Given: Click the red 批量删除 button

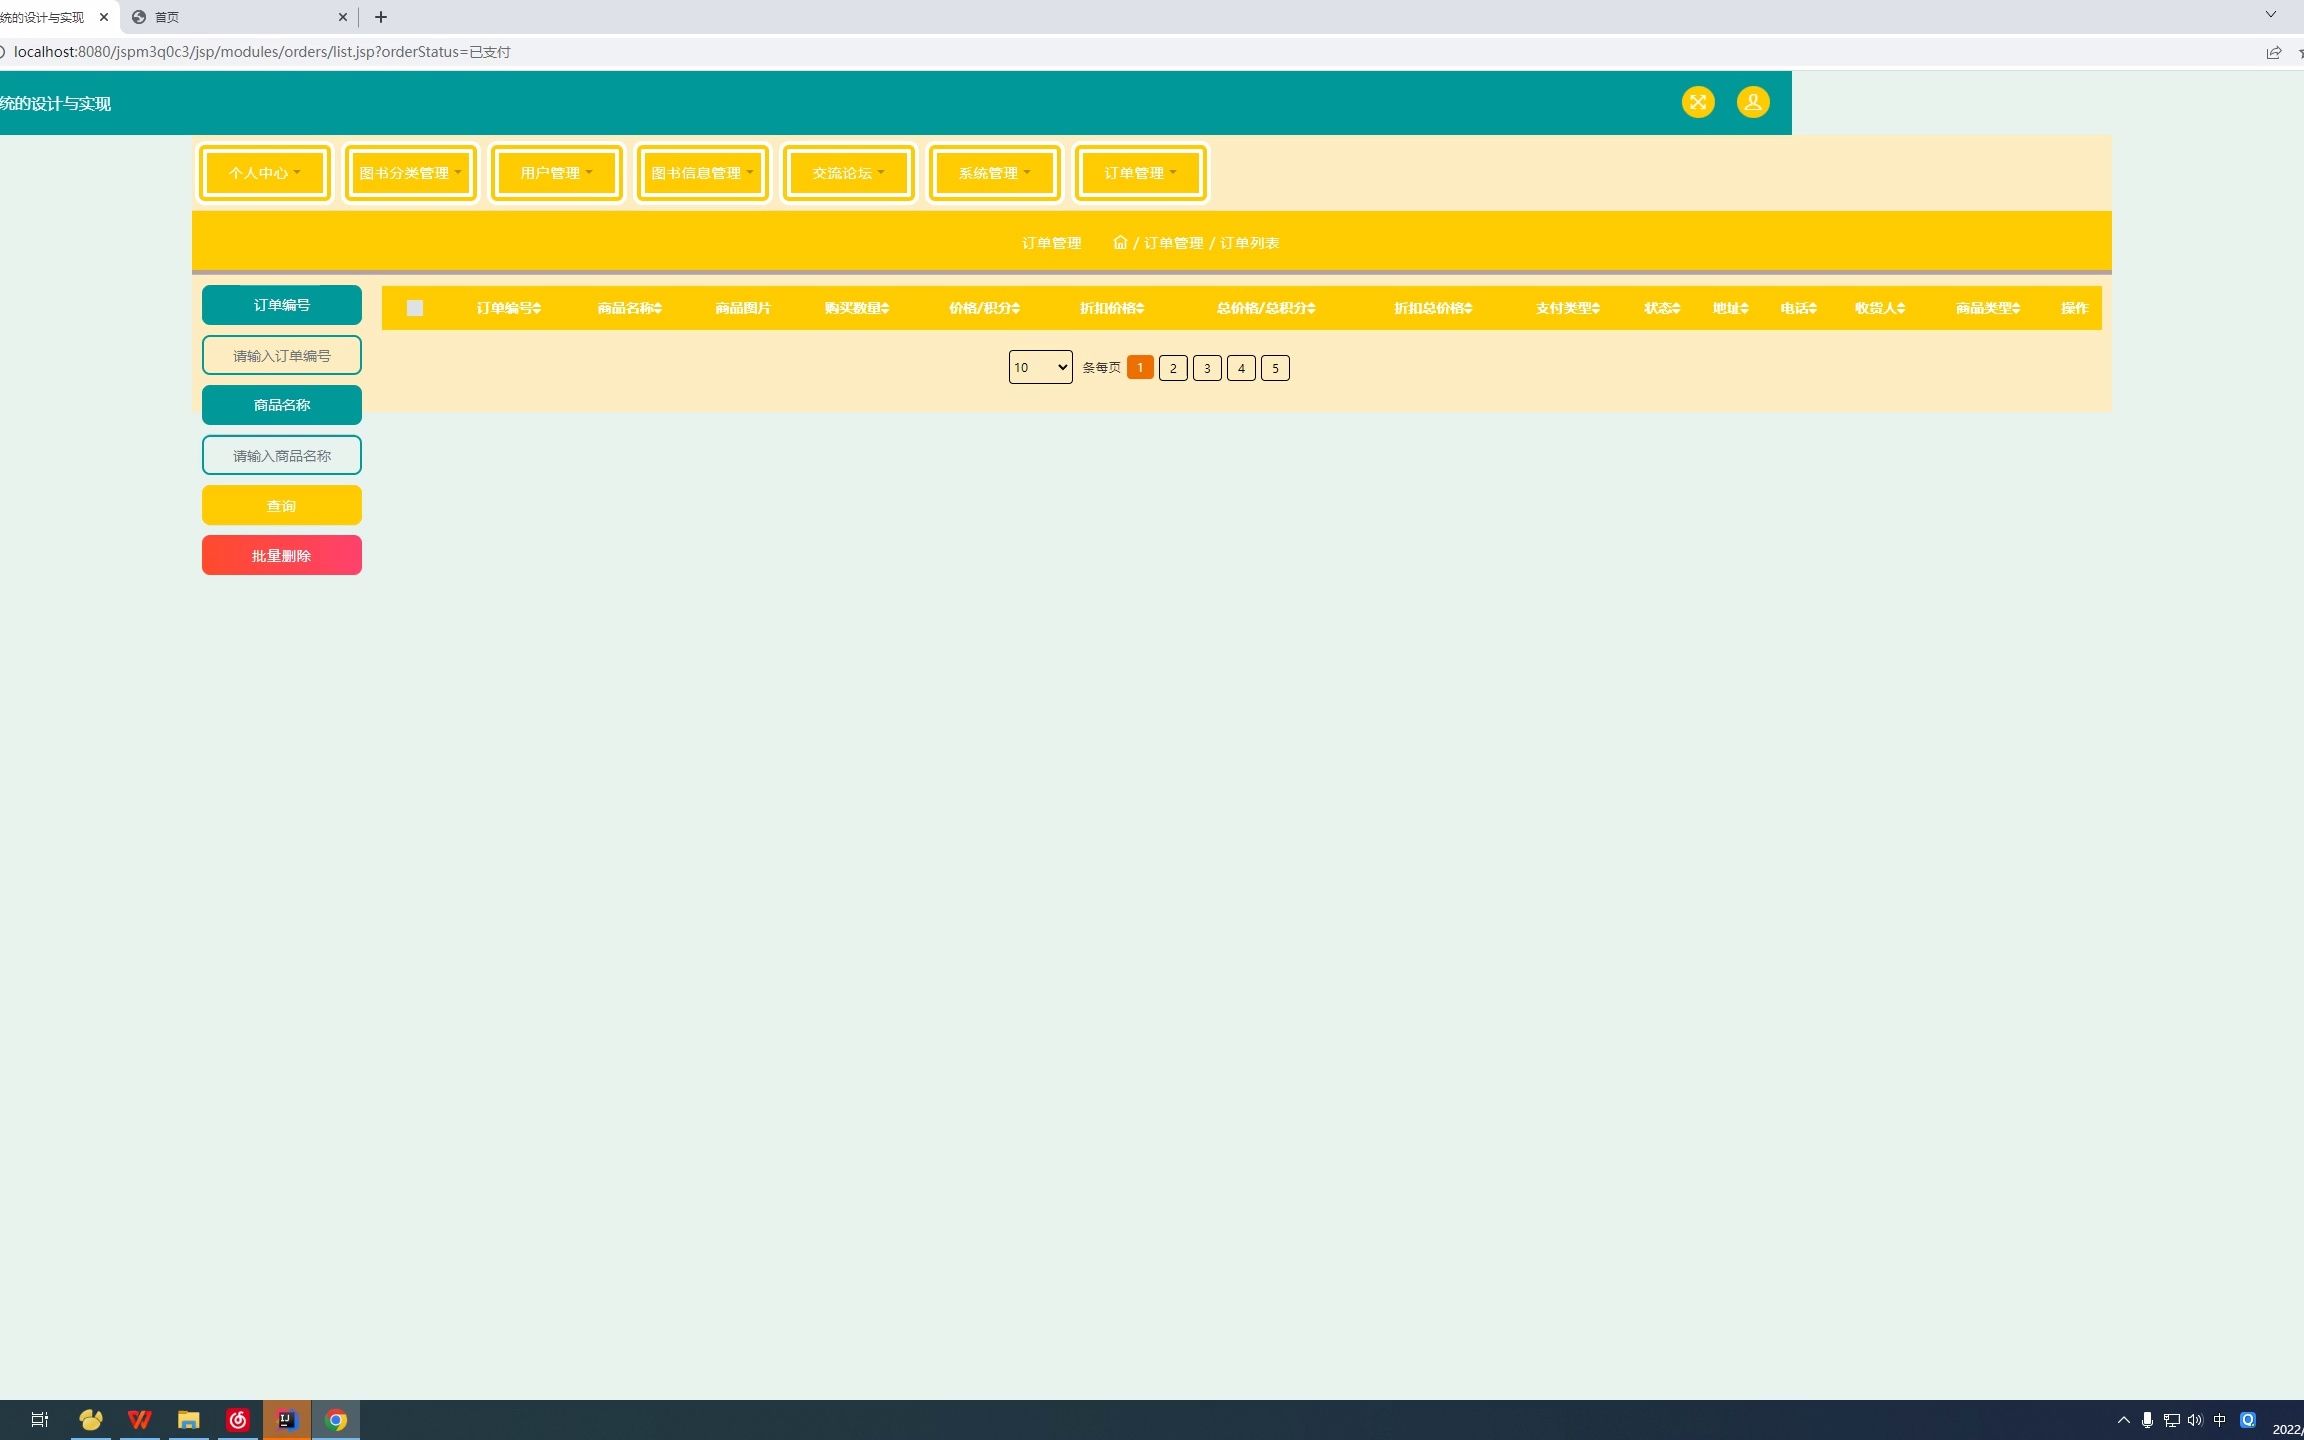Looking at the screenshot, I should (x=281, y=555).
